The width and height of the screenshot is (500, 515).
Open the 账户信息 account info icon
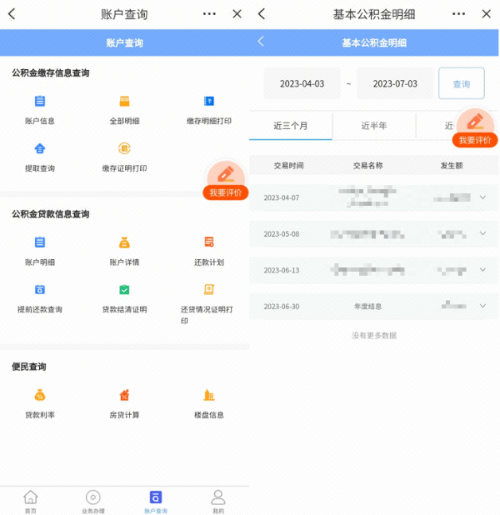tap(40, 101)
